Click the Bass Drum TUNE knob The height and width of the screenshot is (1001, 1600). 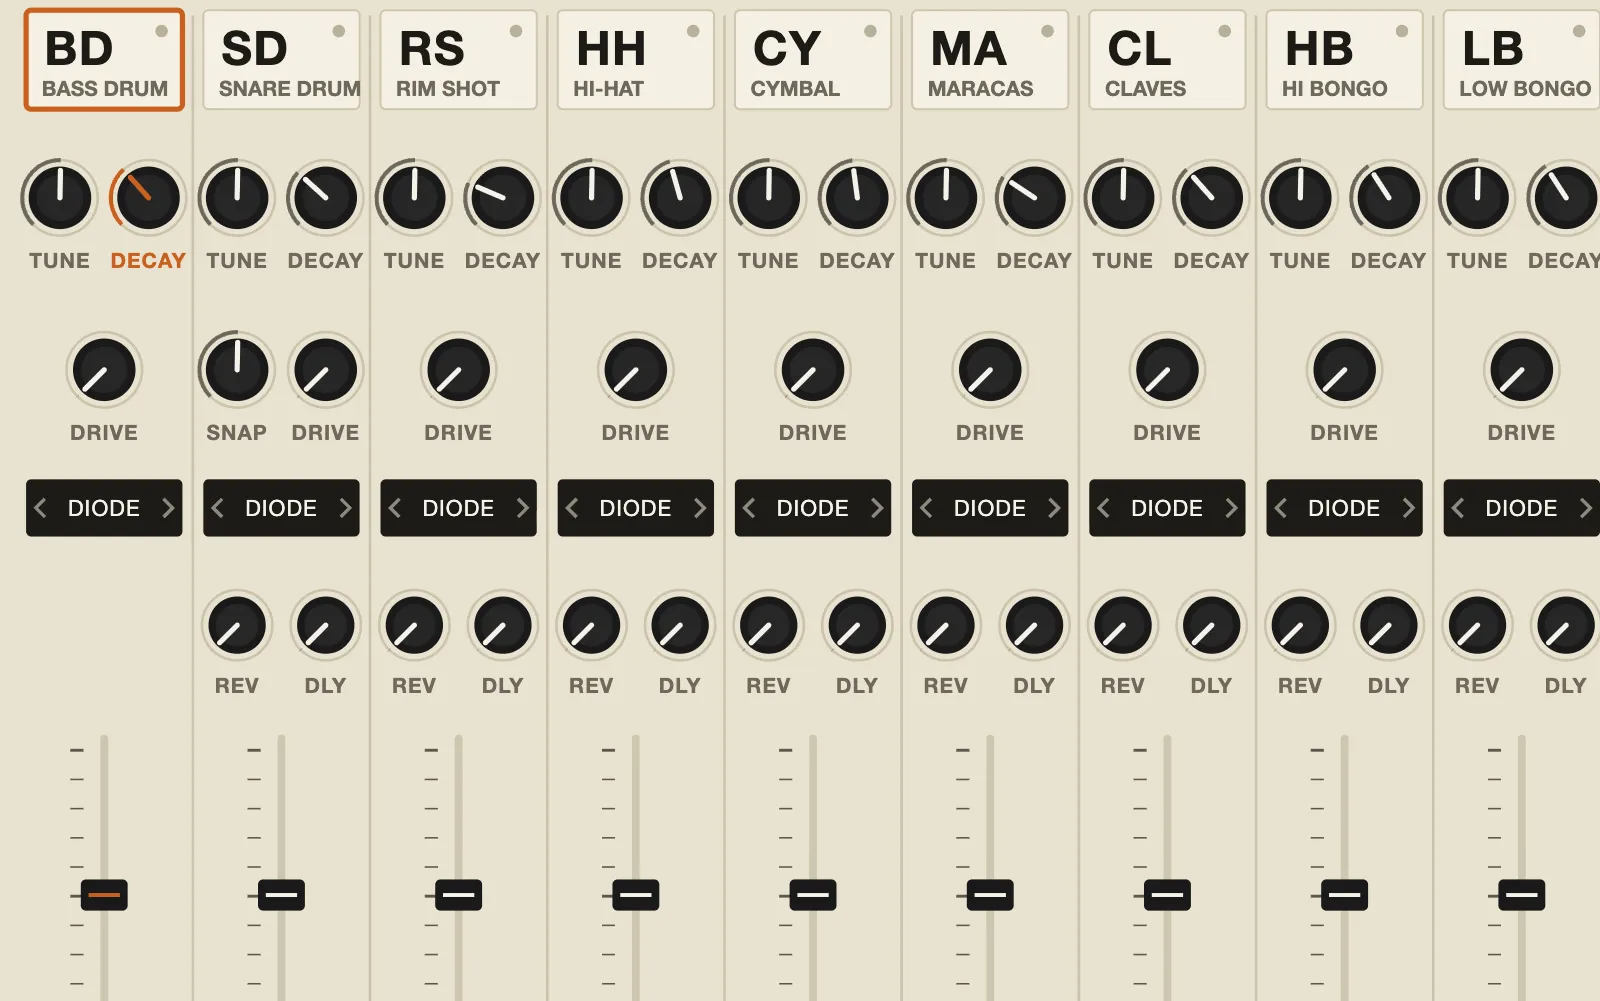tap(60, 198)
